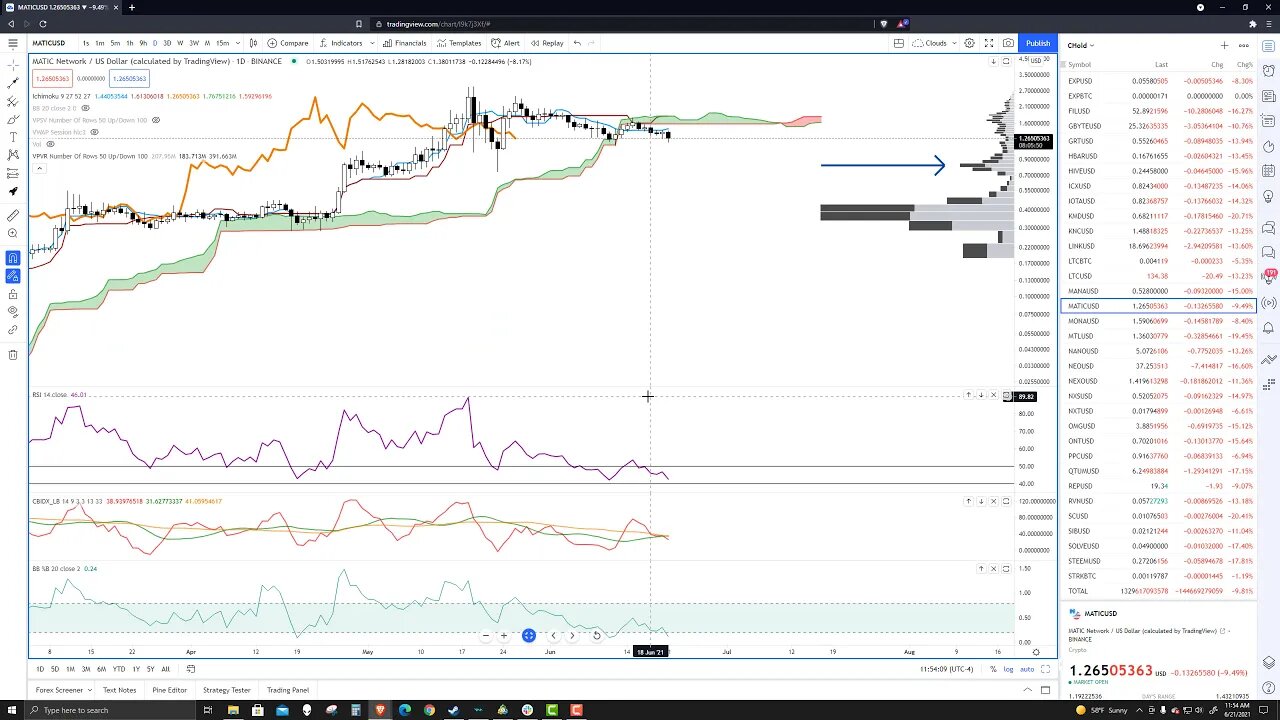Reset chart view button
This screenshot has width=1280, height=720.
(x=596, y=635)
